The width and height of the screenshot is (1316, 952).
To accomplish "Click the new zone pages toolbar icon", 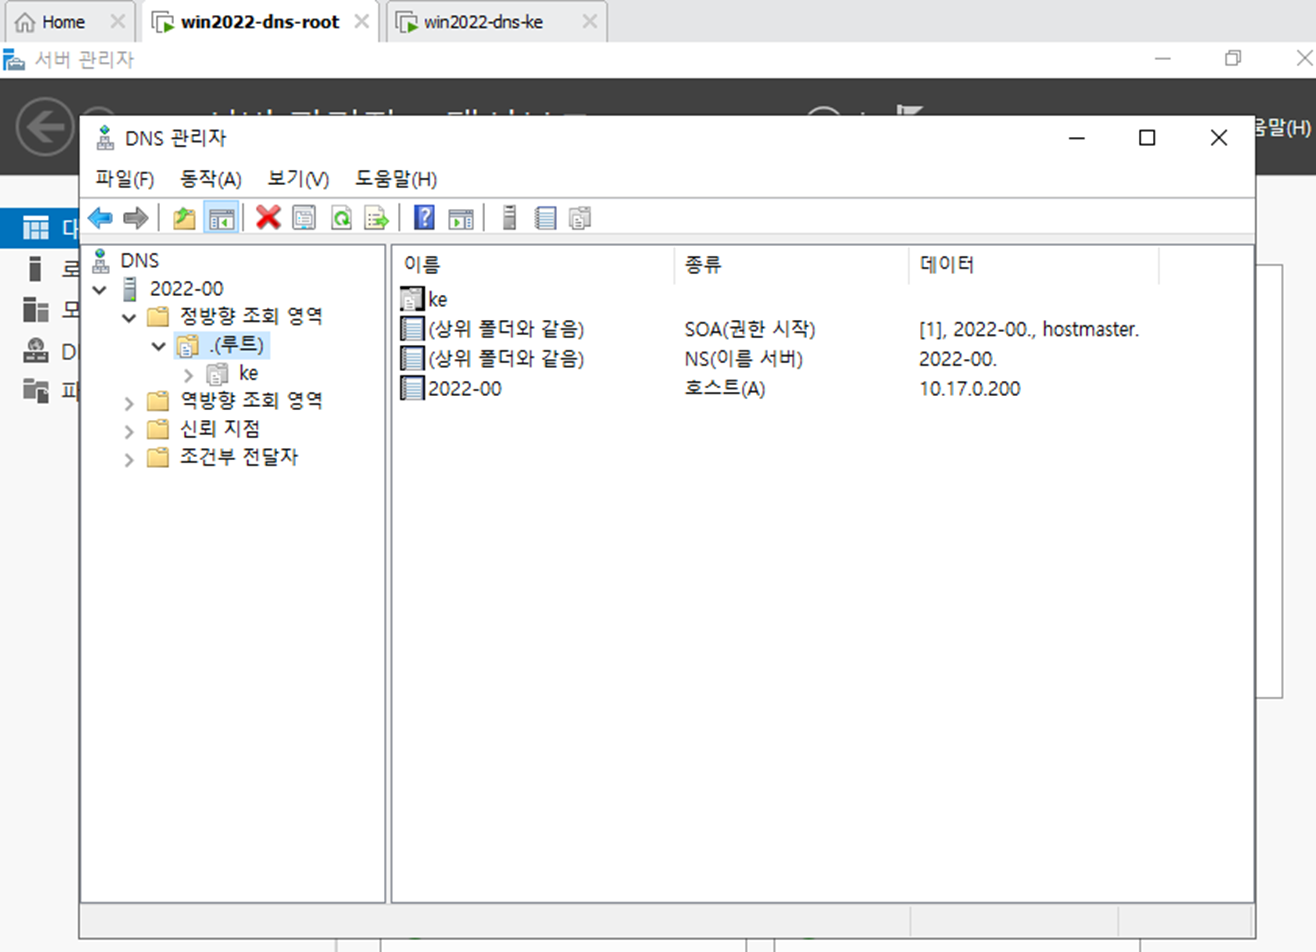I will 580,217.
